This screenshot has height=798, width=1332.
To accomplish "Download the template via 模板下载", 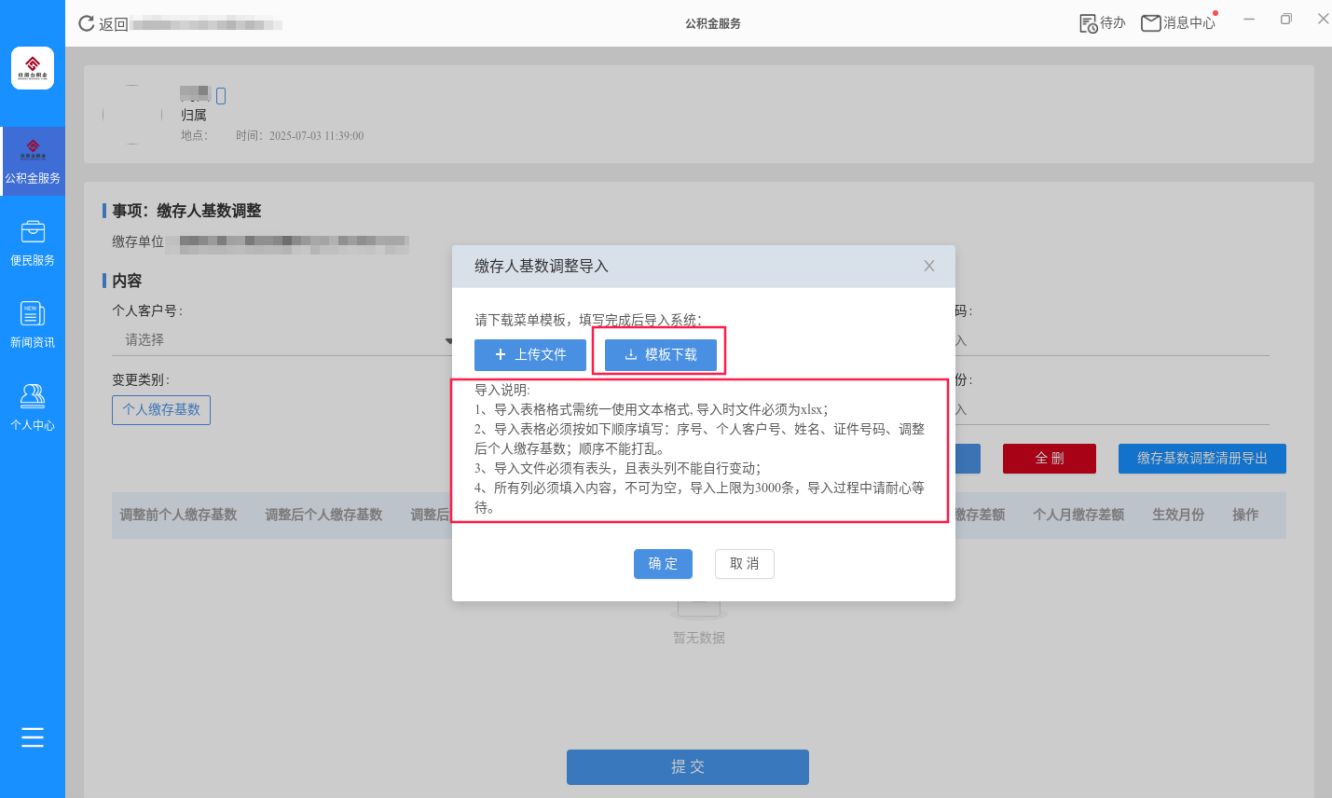I will tap(661, 355).
